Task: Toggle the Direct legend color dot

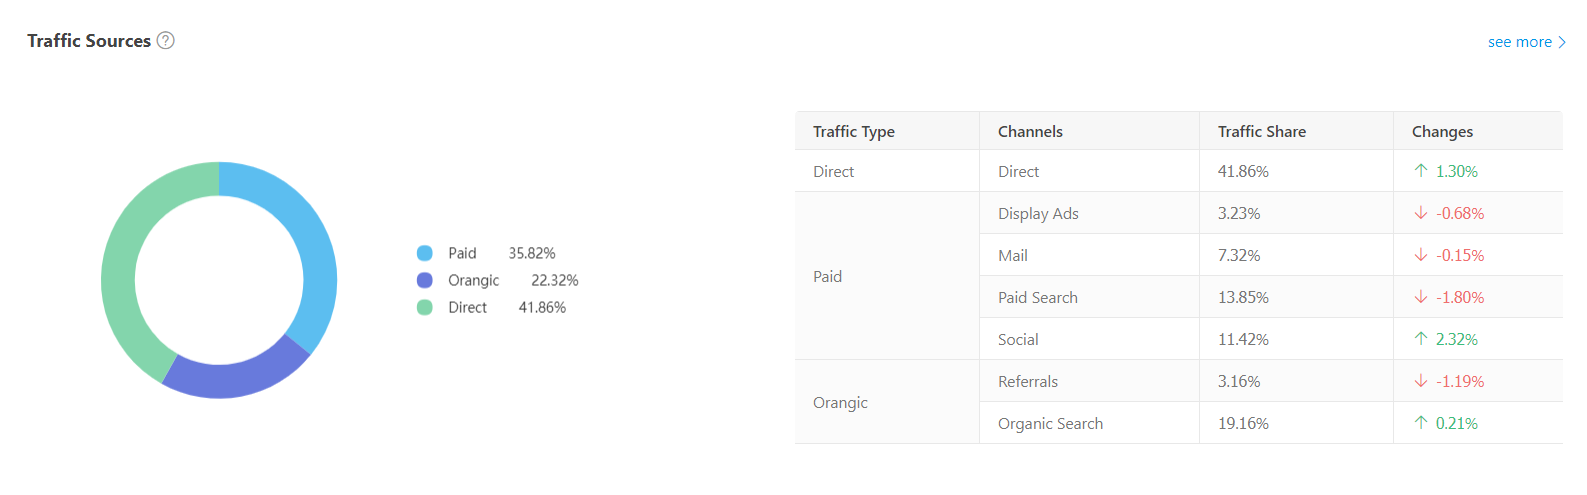Action: tap(425, 307)
